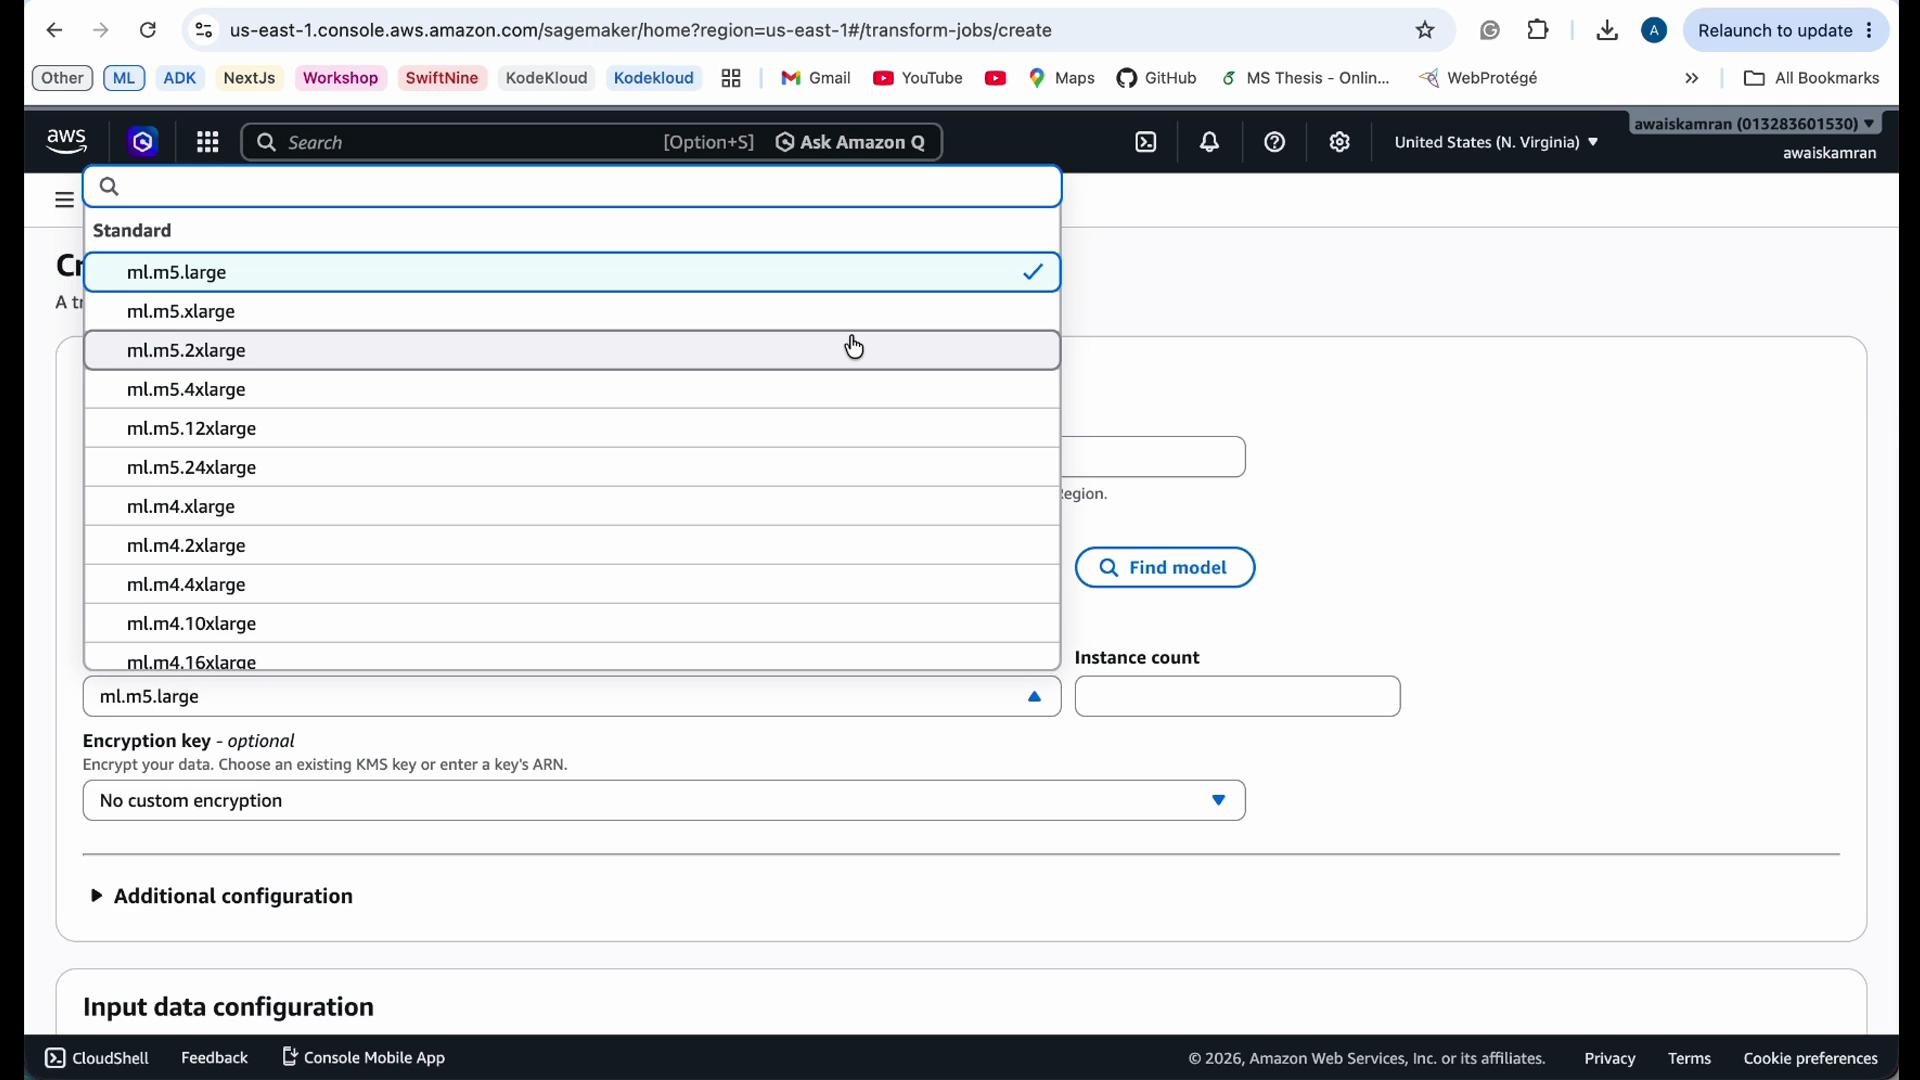
Task: Choose ml.m5.4xlarge from the list
Action: (572, 390)
